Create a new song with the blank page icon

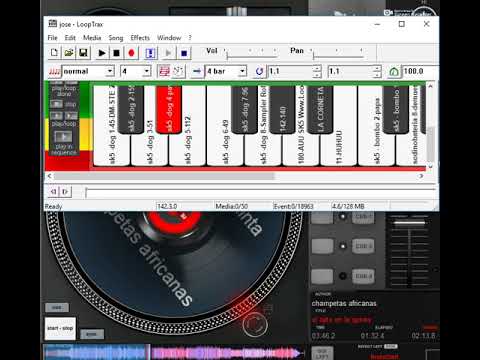click(x=54, y=53)
